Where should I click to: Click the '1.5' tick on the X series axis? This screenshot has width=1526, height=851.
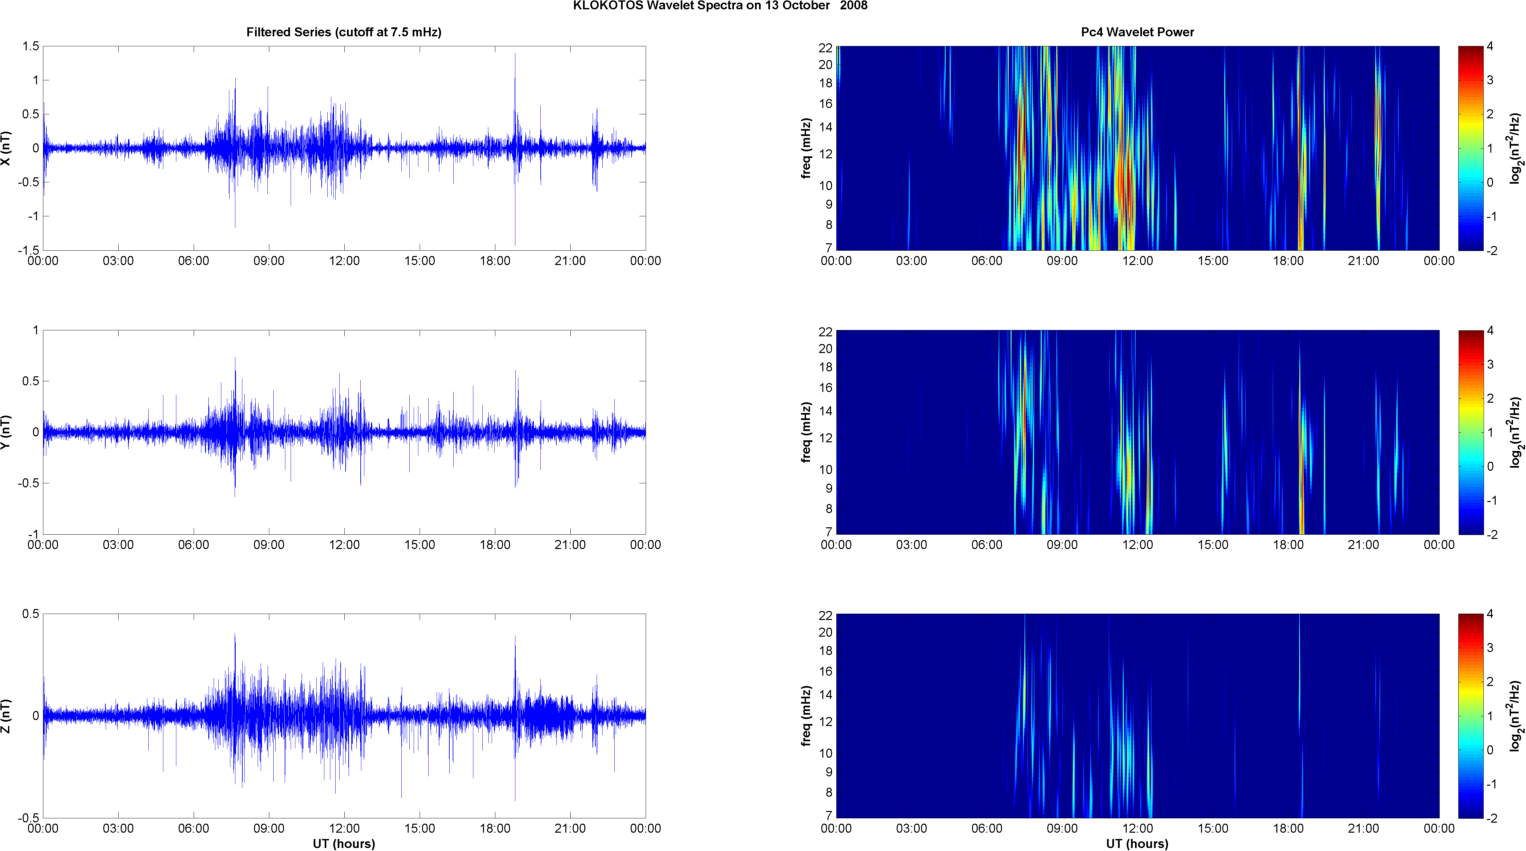30,47
